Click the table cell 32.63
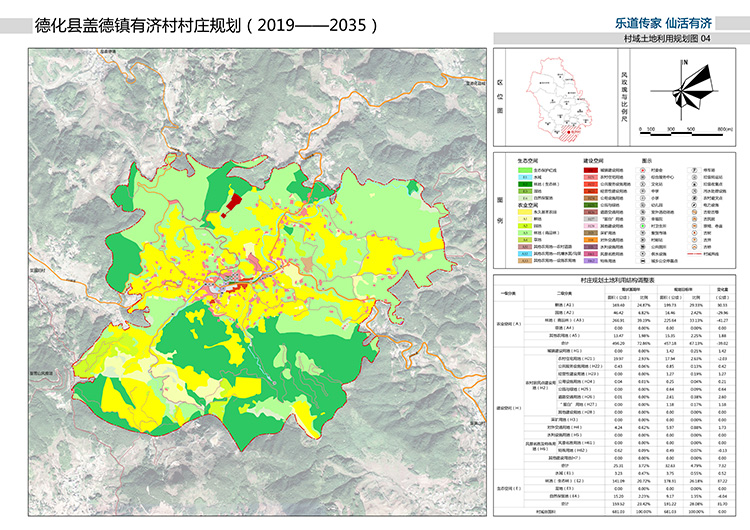Image resolution: width=750 pixels, height=530 pixels. click(x=670, y=466)
